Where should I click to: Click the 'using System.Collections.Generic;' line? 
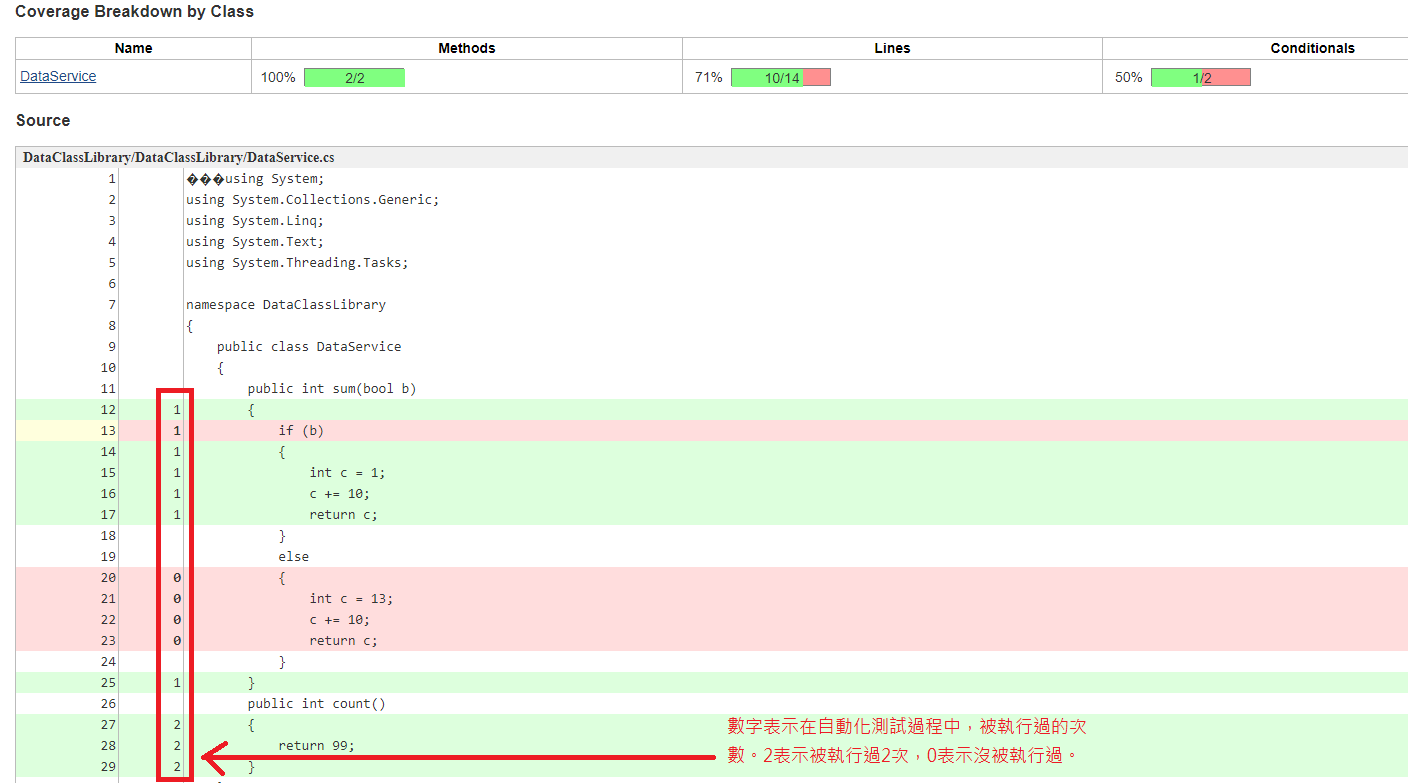pyautogui.click(x=312, y=200)
